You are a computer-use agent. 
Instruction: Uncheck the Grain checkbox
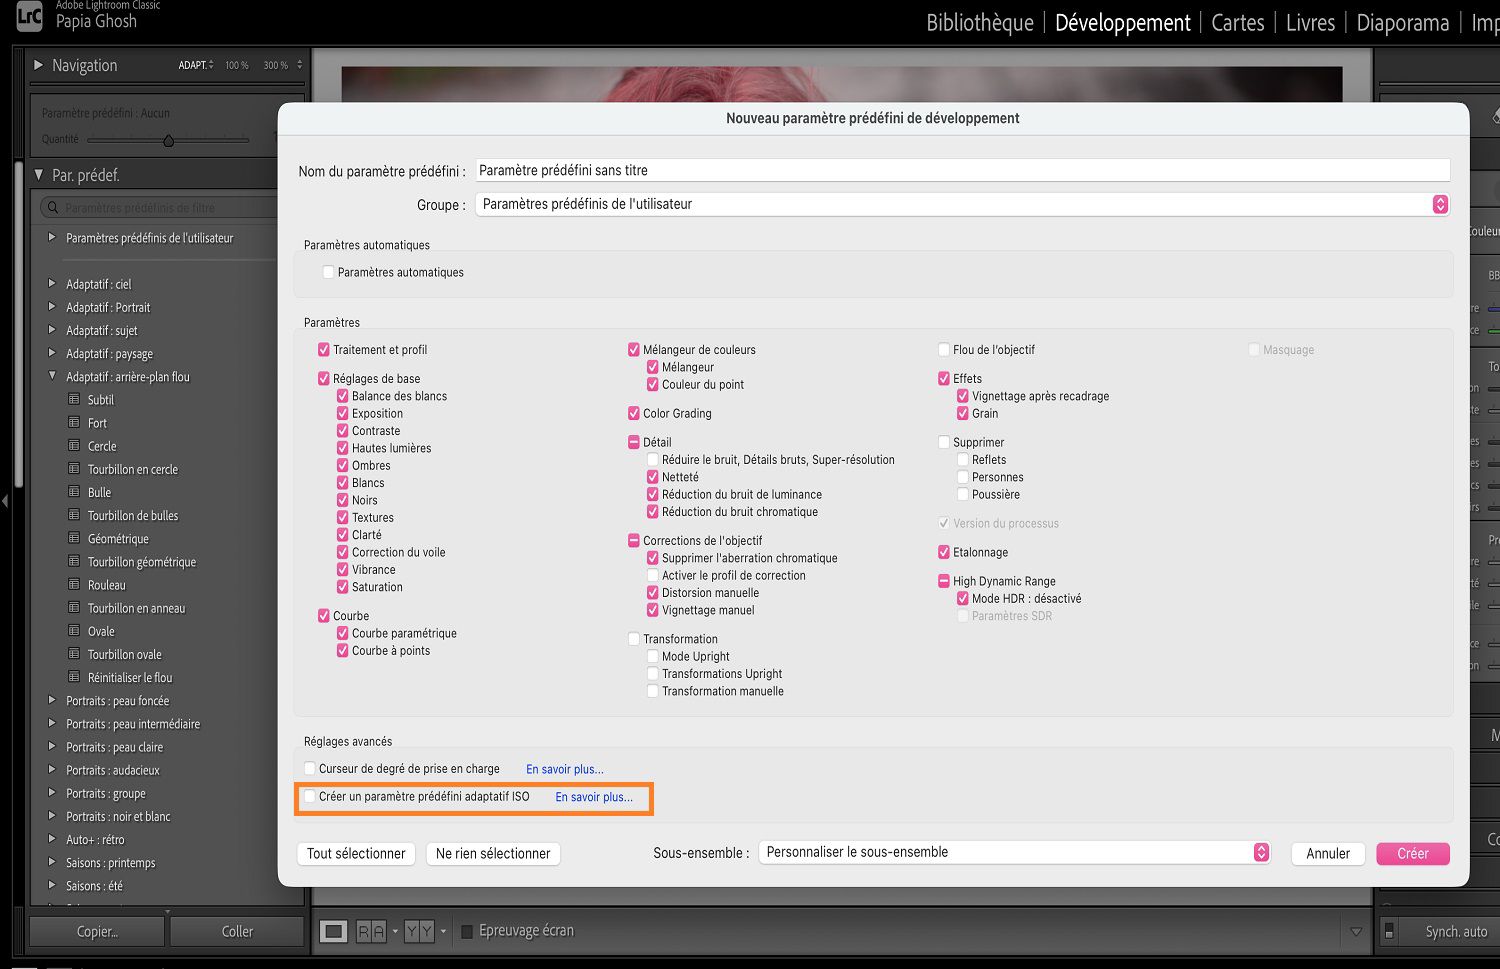[x=963, y=413]
